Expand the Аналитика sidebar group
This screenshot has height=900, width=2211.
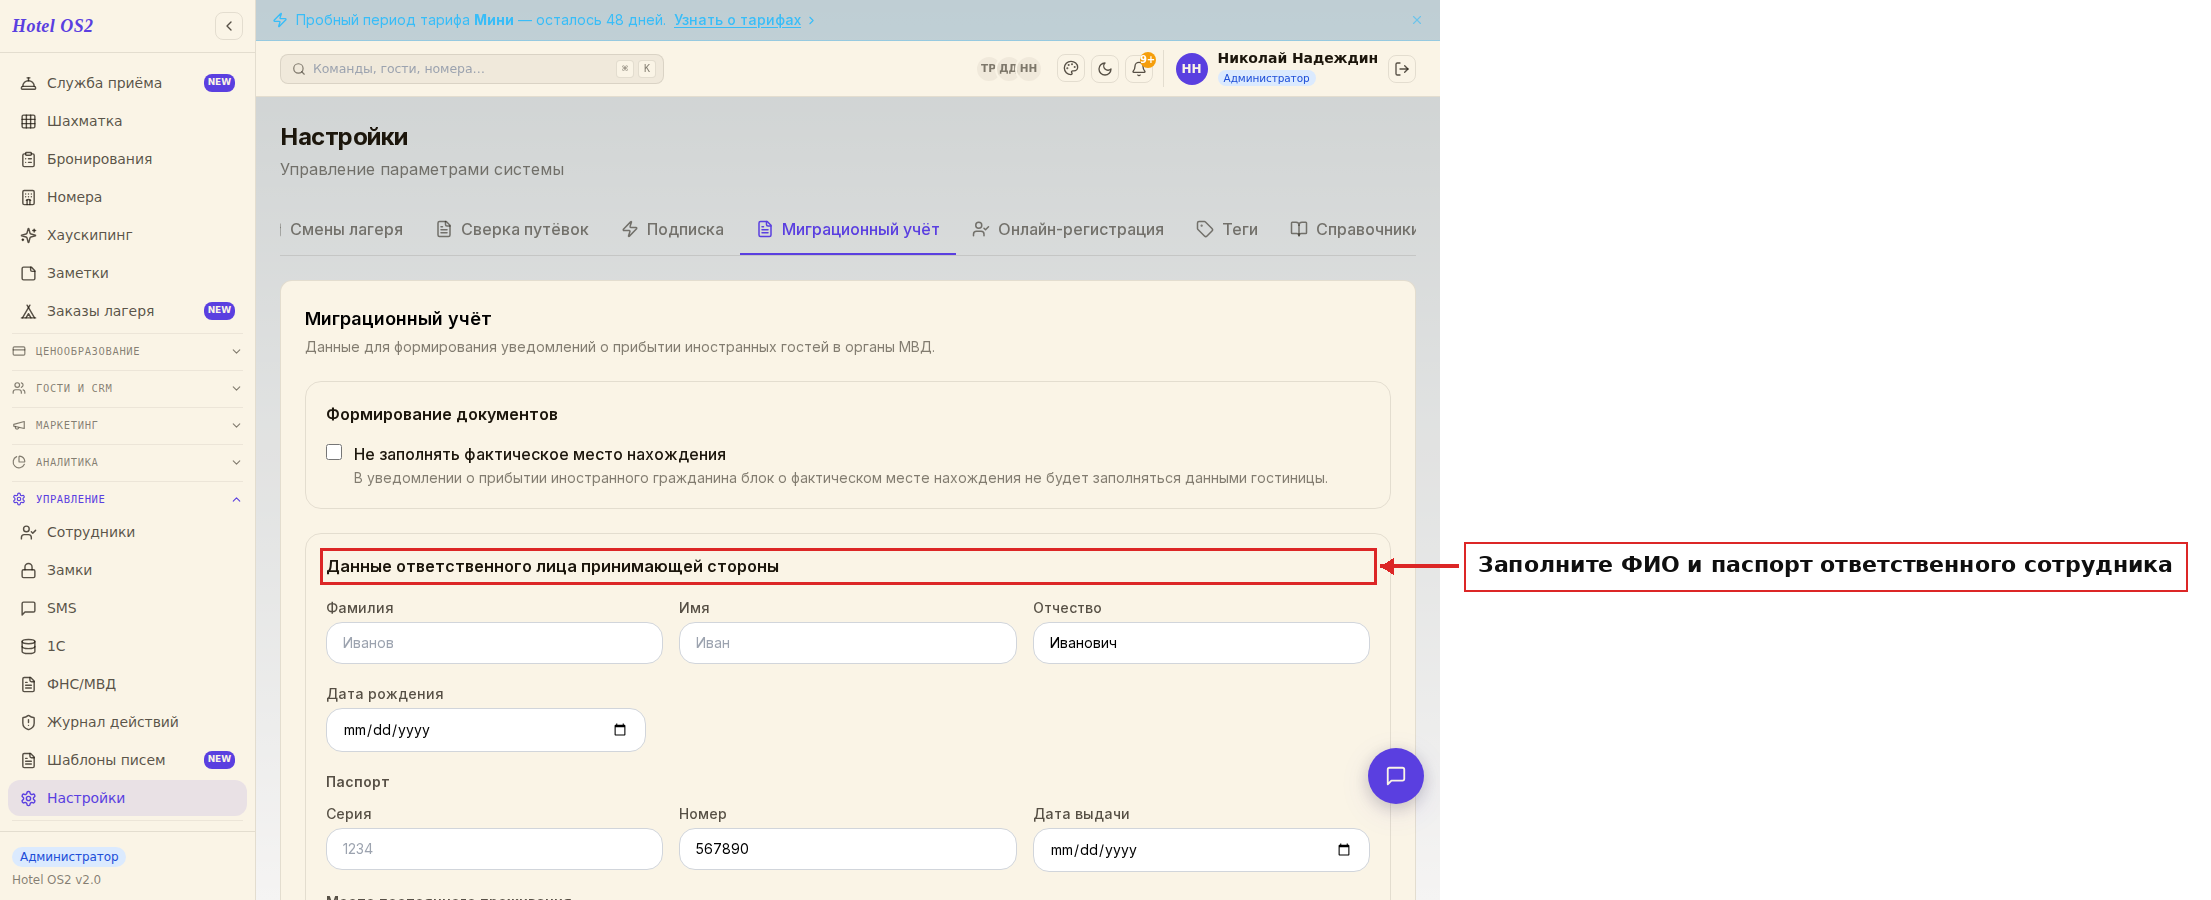click(x=128, y=462)
